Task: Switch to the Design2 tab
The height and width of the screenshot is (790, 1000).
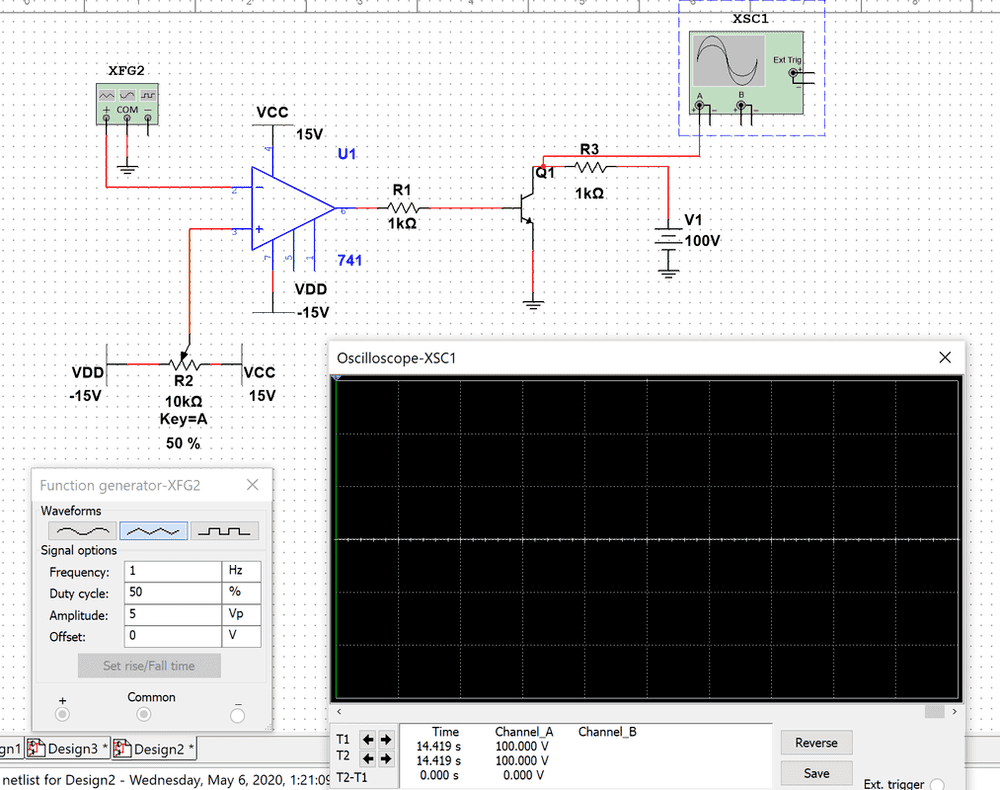Action: (x=157, y=749)
